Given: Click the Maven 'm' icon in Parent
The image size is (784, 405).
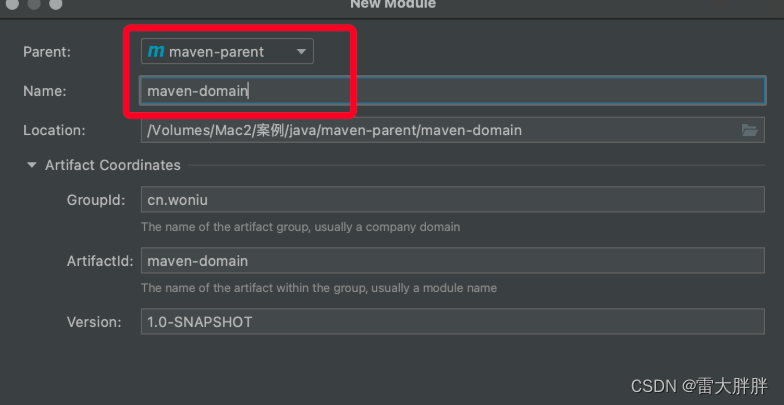Looking at the screenshot, I should pos(156,51).
